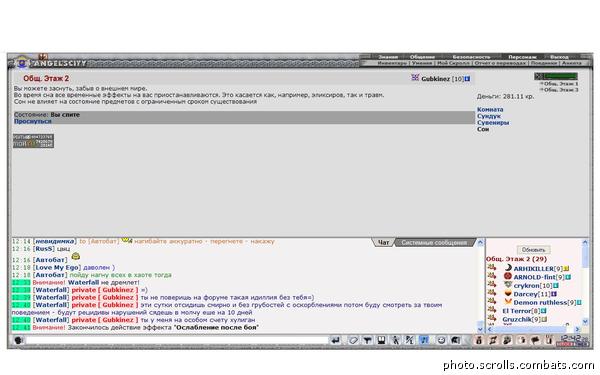The width and height of the screenshot is (600, 375).
Task: Click player list horizontal scroll right arrow
Action: 577,329
